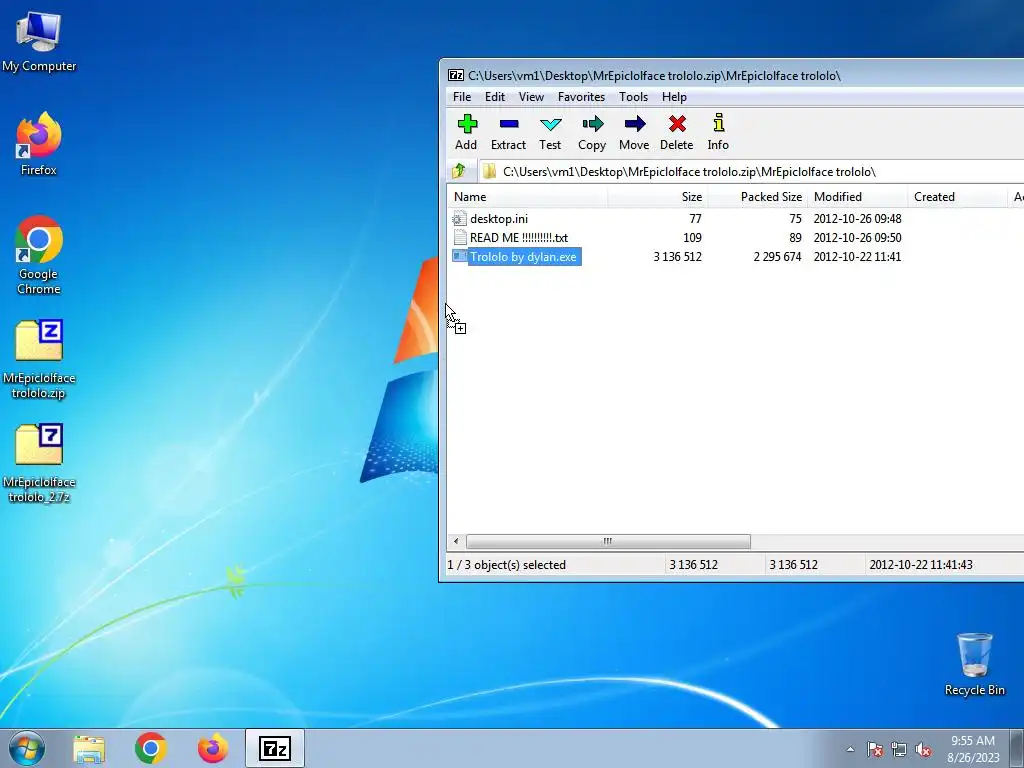Click modified date 2012-10-22 11:41 in the file list
Screen dimensions: 1024x768
857,257
